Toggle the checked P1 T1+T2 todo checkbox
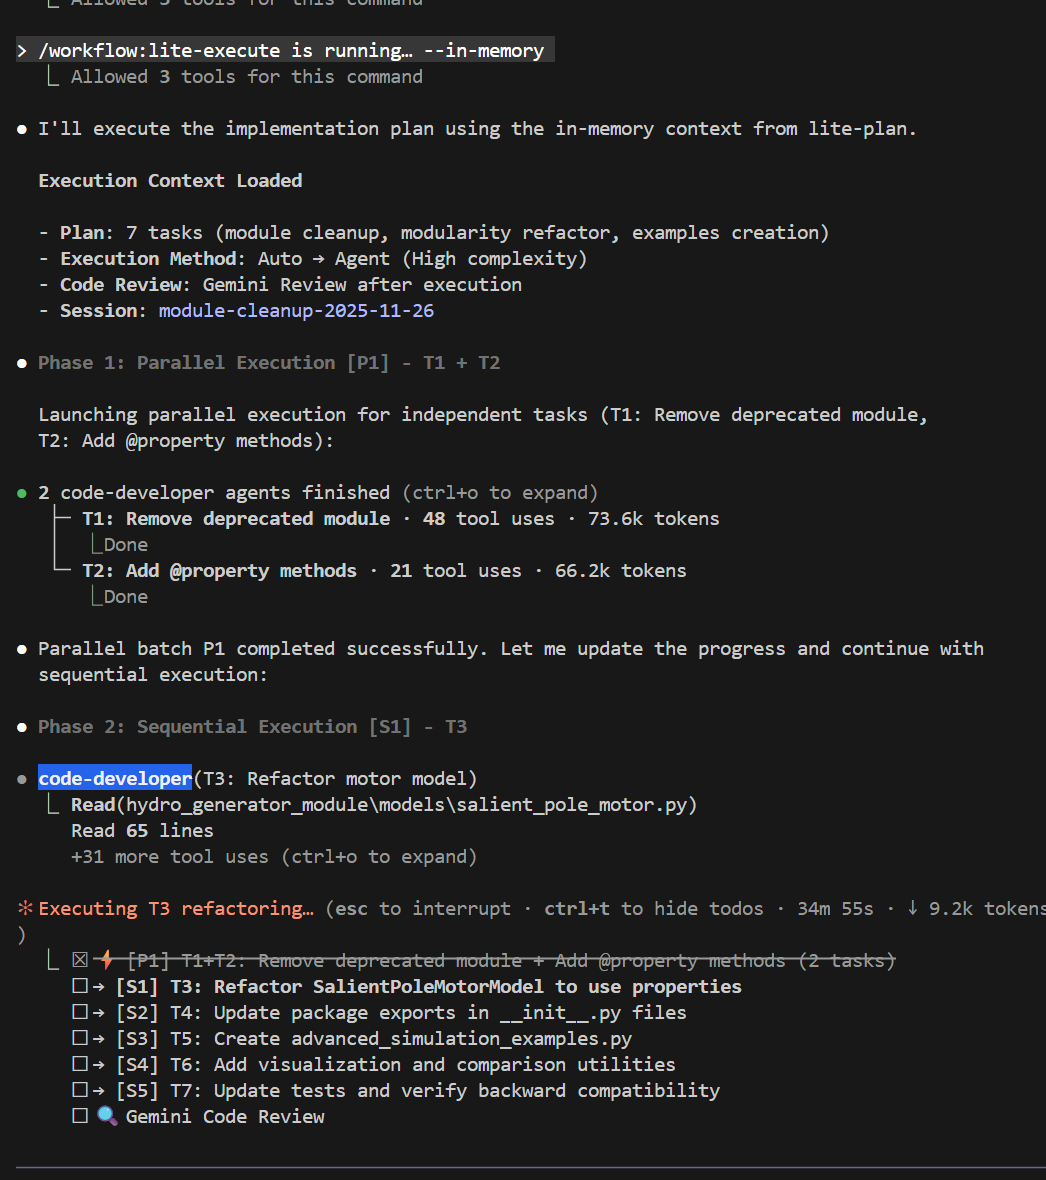Image resolution: width=1046 pixels, height=1180 pixels. (x=80, y=960)
